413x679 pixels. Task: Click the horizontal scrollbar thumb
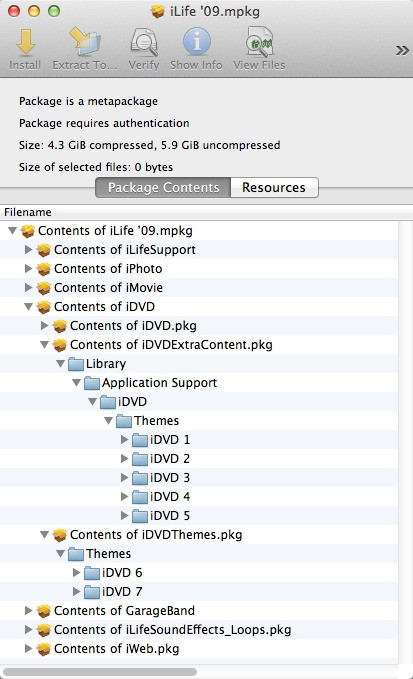[100, 672]
